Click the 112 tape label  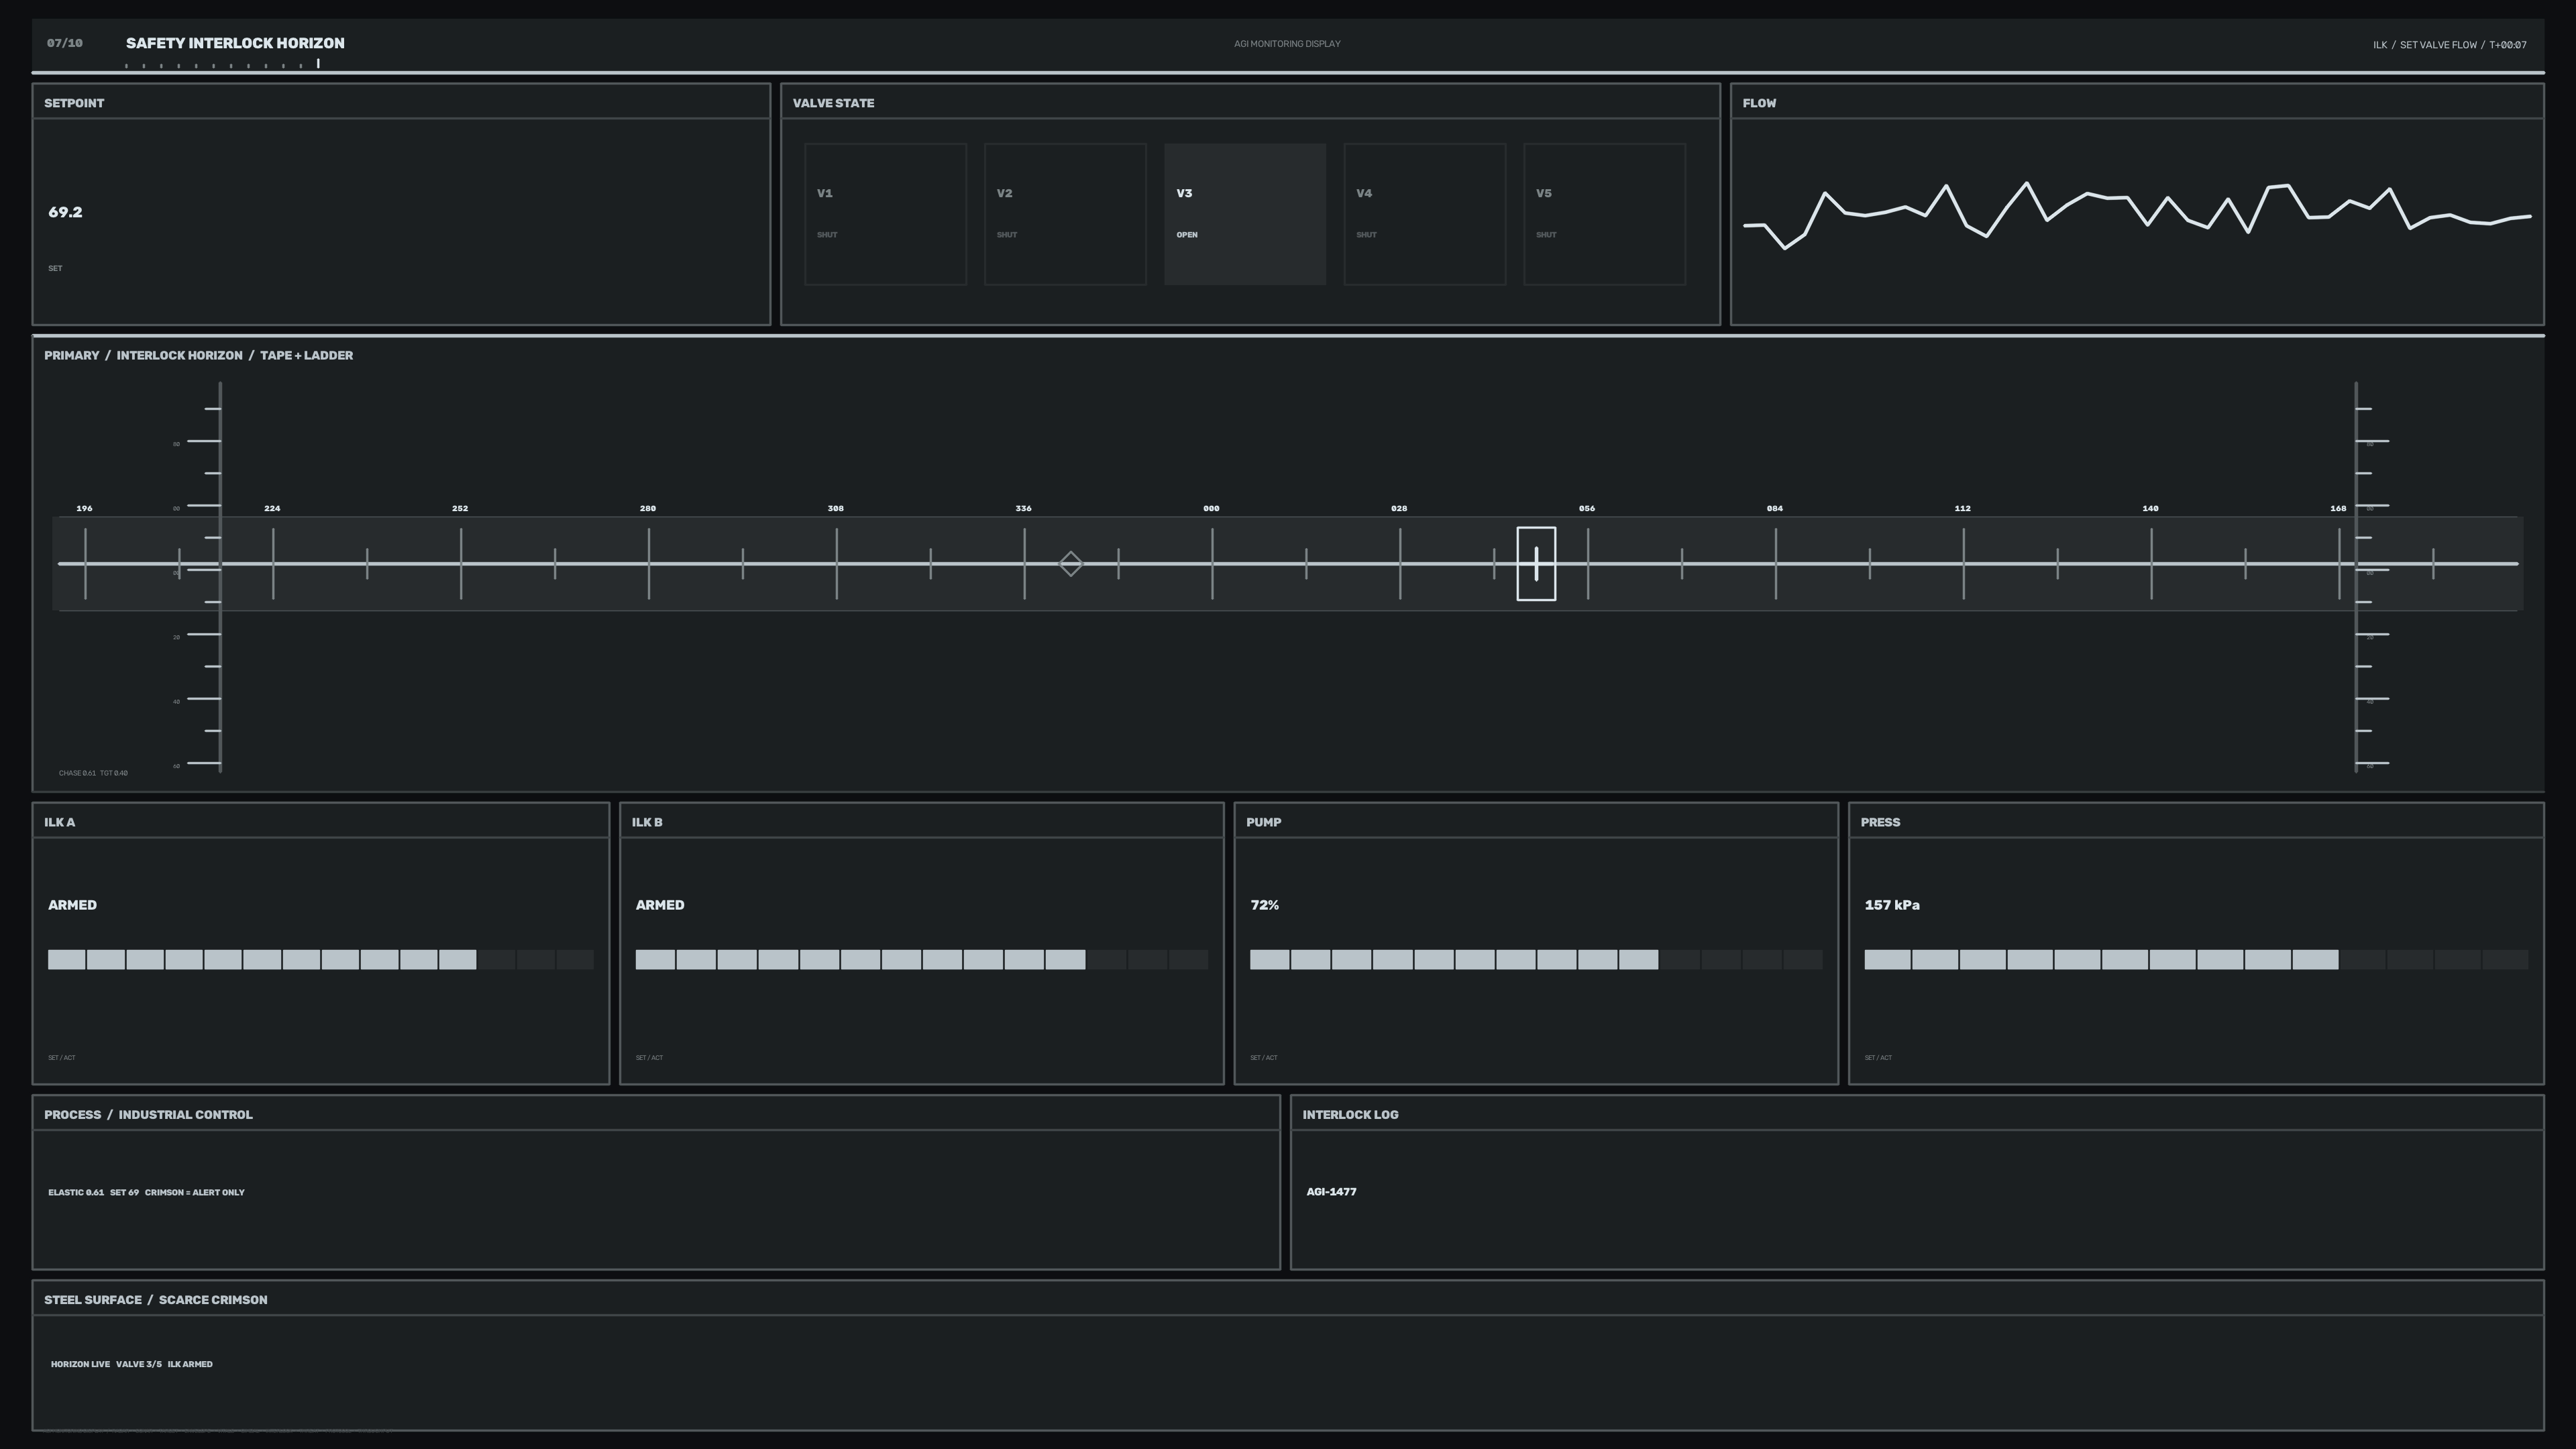pyautogui.click(x=1963, y=508)
